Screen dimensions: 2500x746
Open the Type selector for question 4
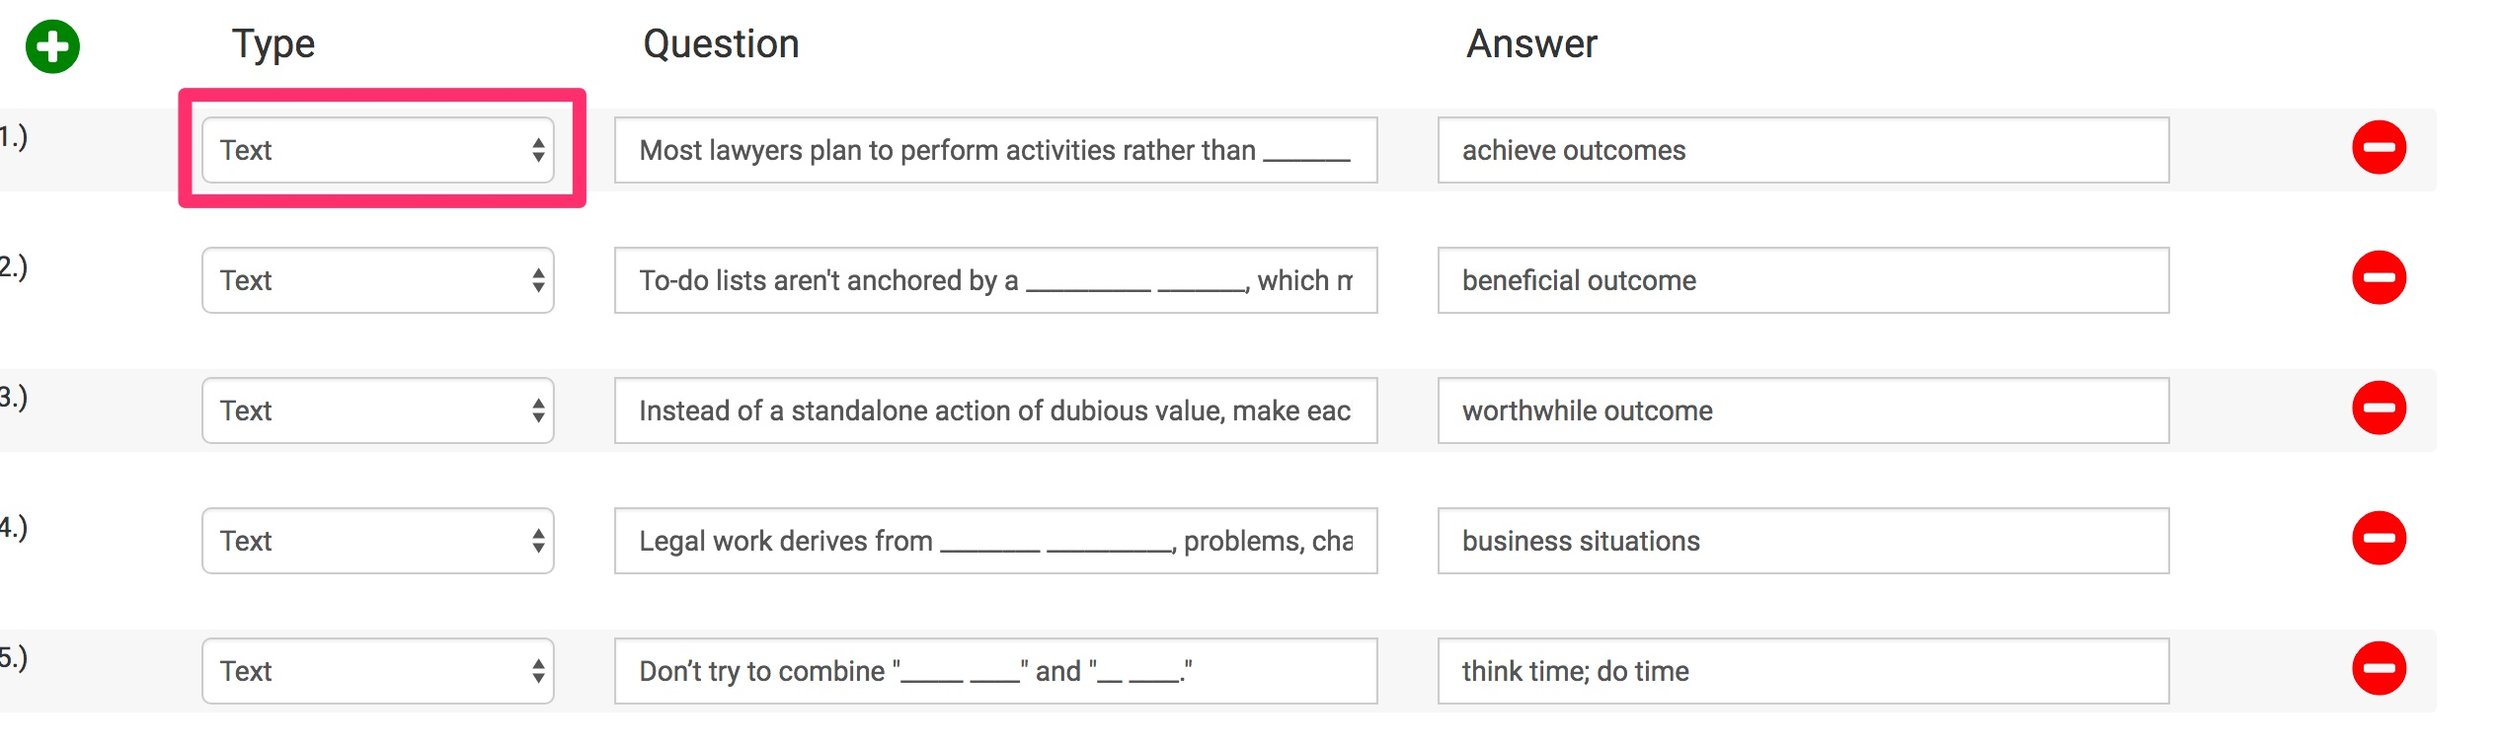click(378, 540)
